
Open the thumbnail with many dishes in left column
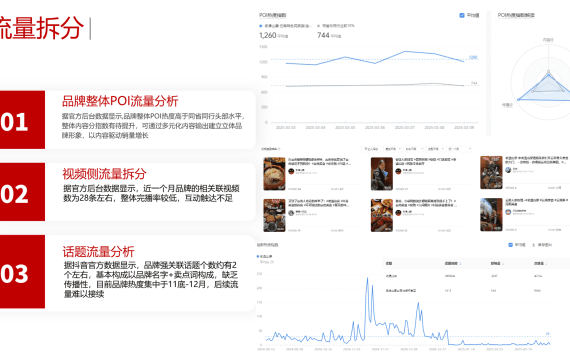coord(274,215)
